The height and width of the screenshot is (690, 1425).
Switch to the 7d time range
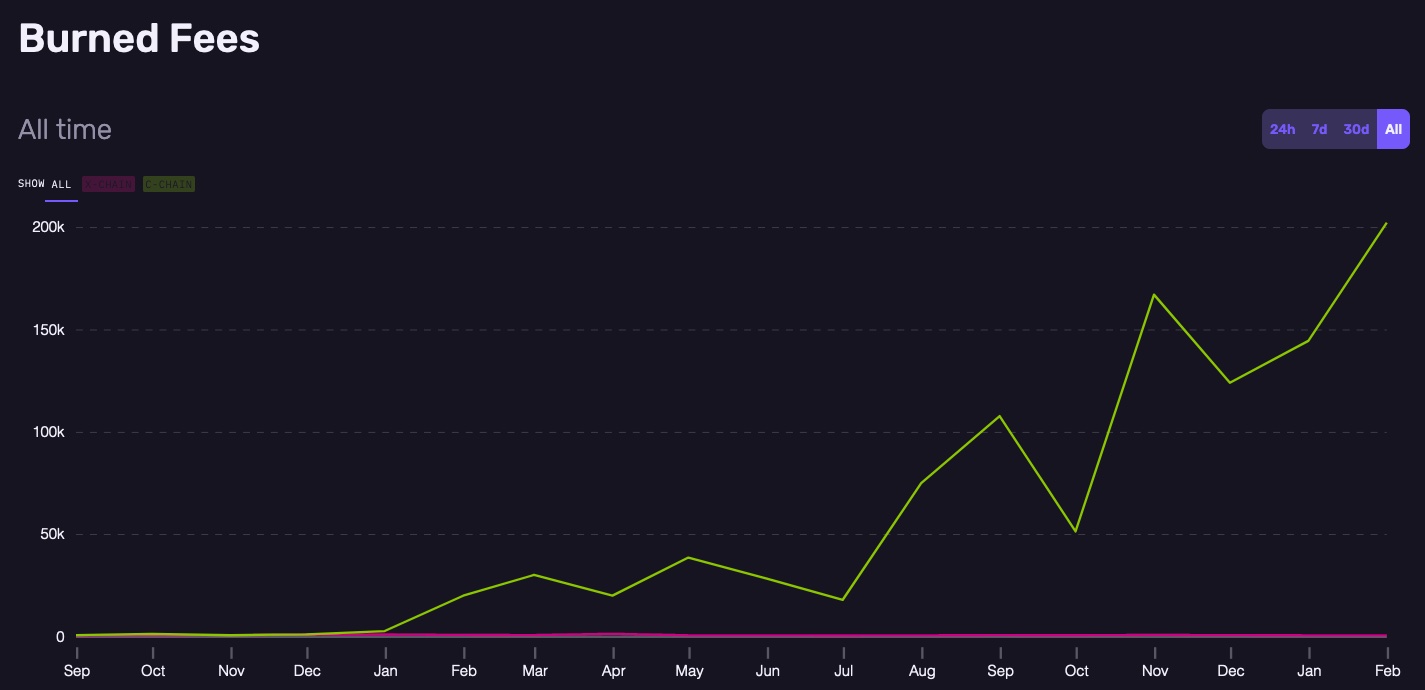(x=1319, y=129)
